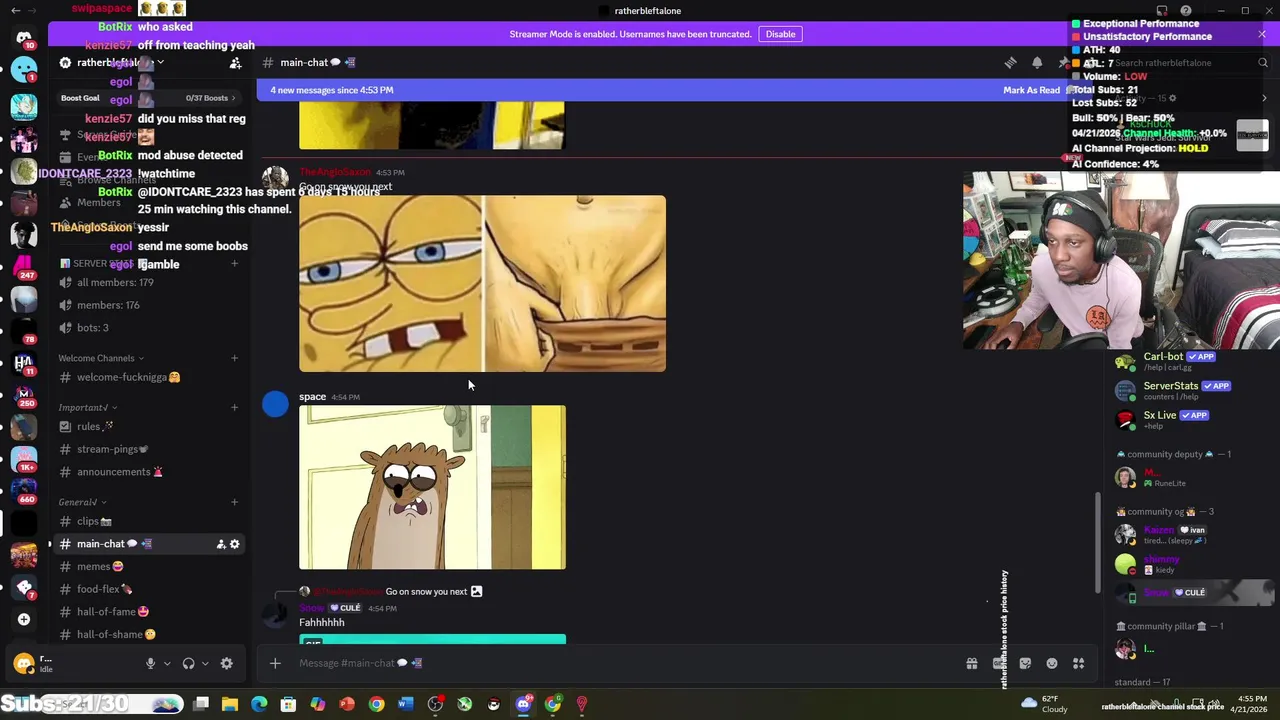Open notification settings bell icon
1280x720 pixels.
click(1037, 62)
